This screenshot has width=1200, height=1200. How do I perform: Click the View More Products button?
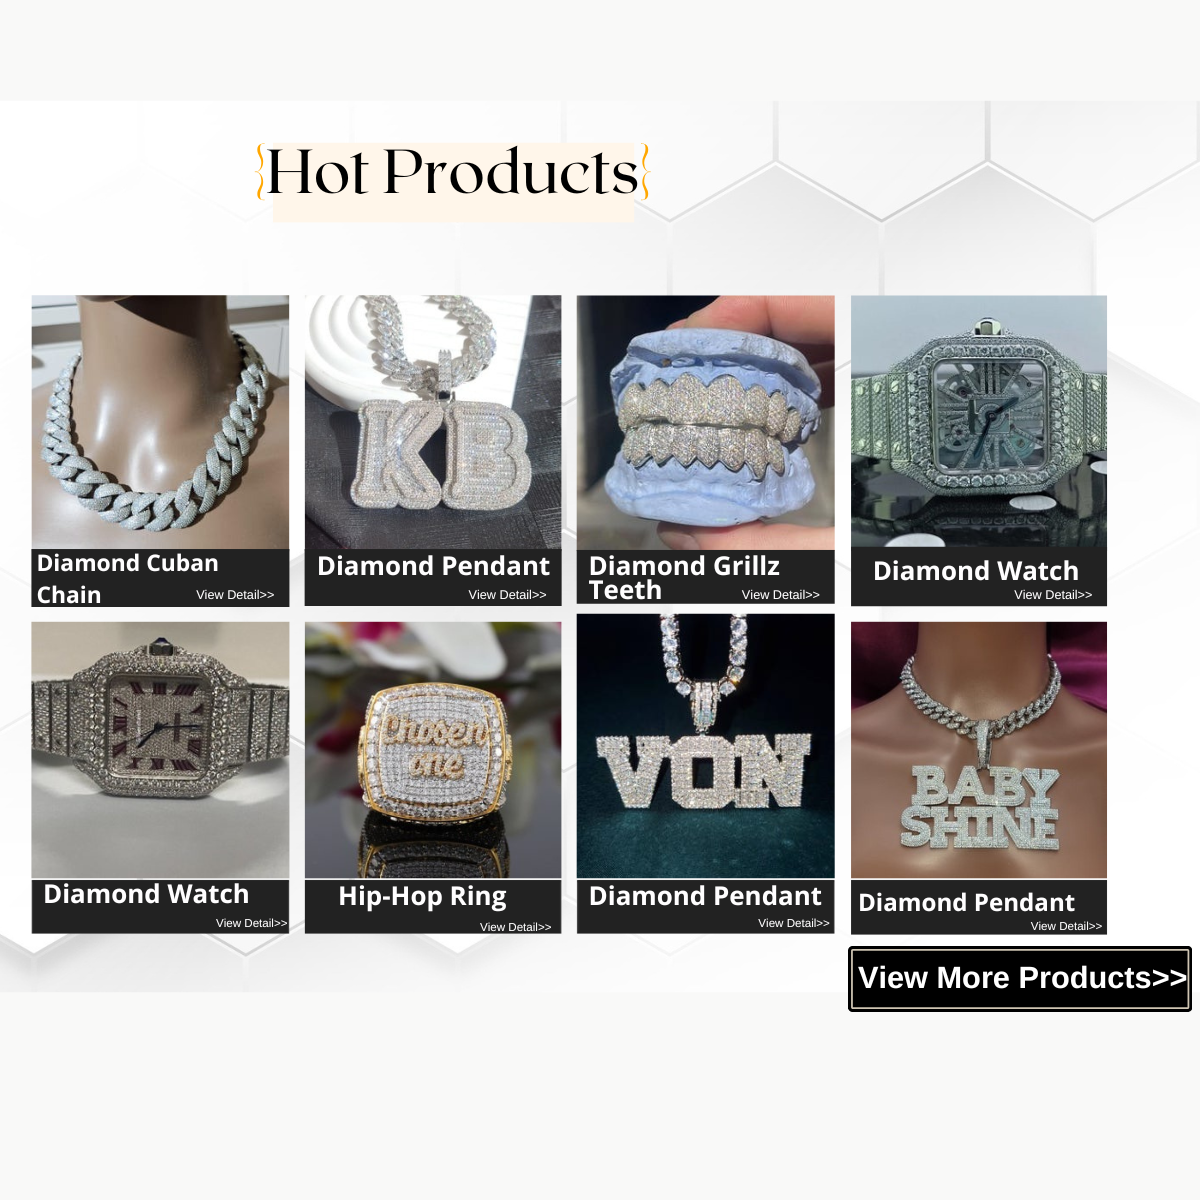pos(1020,979)
